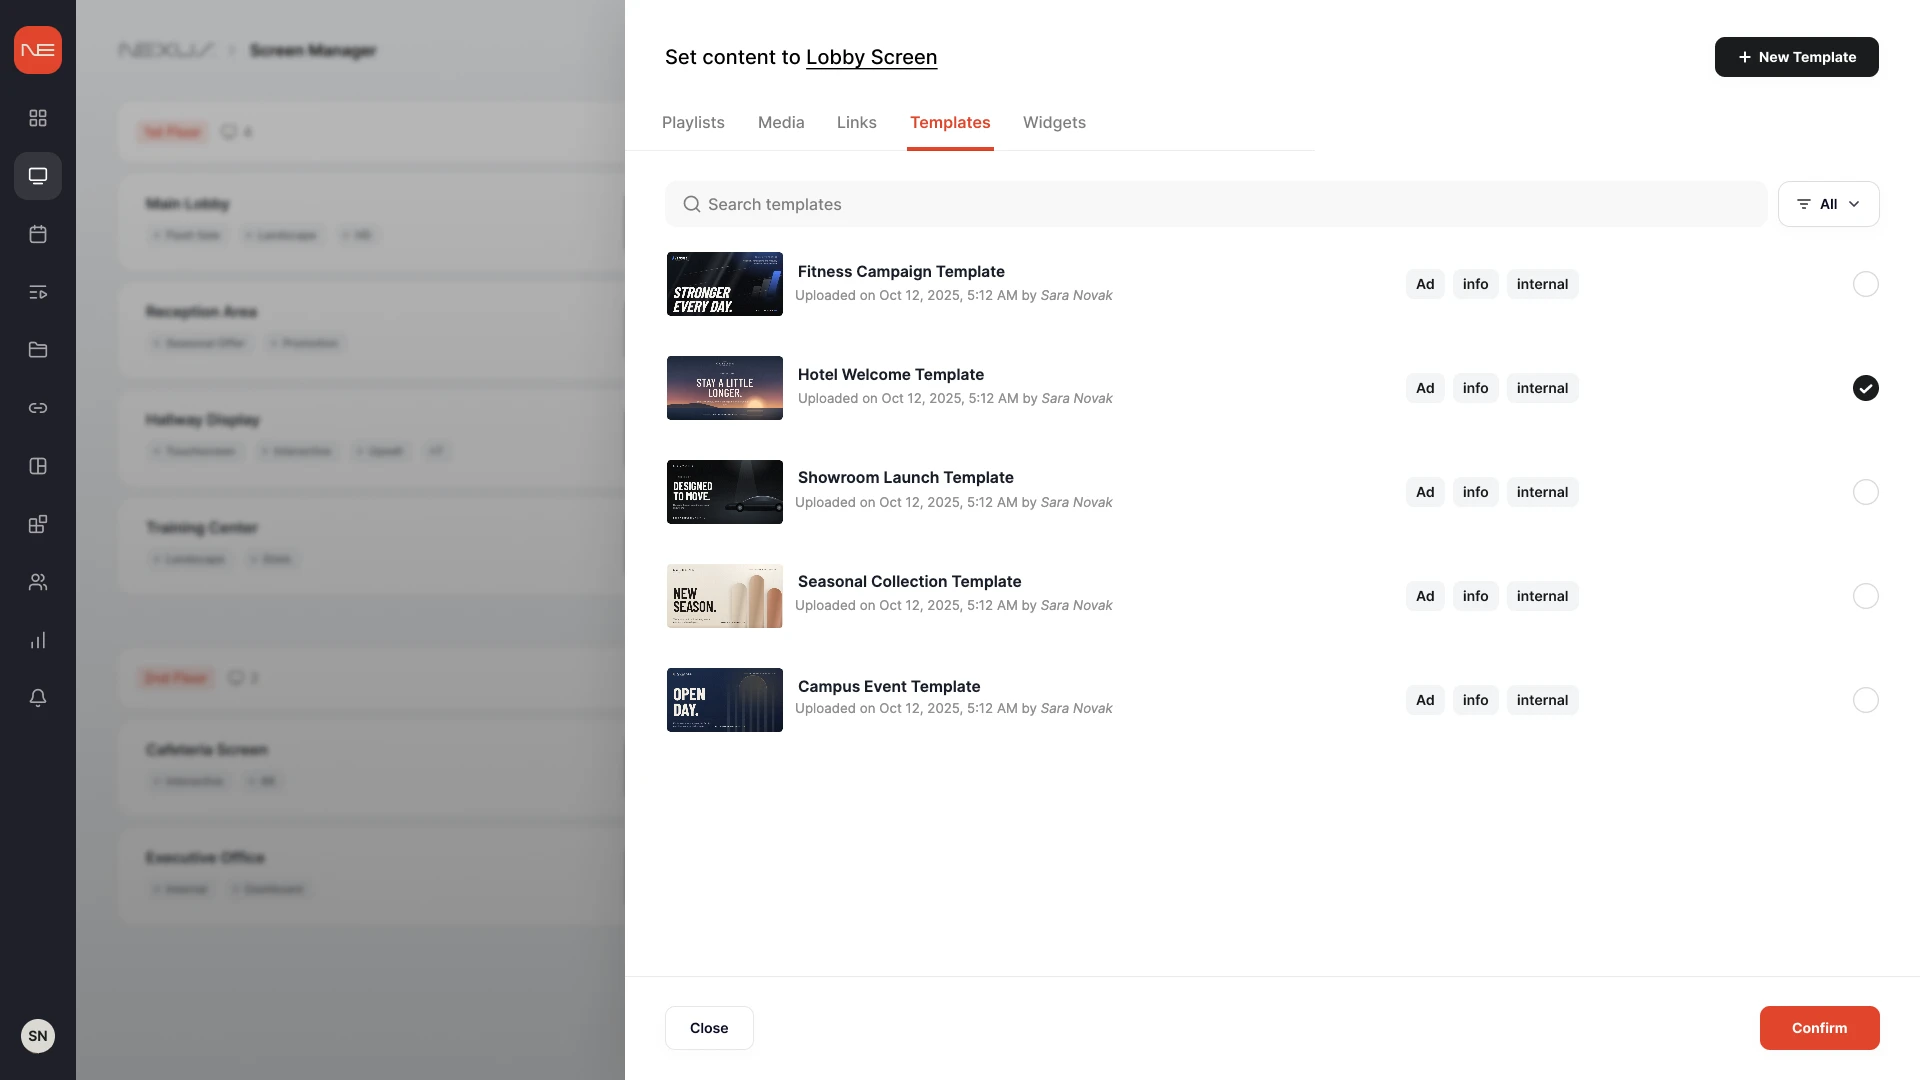Click the internal tag on Showroom Launch row
The image size is (1920, 1080).
(x=1542, y=492)
